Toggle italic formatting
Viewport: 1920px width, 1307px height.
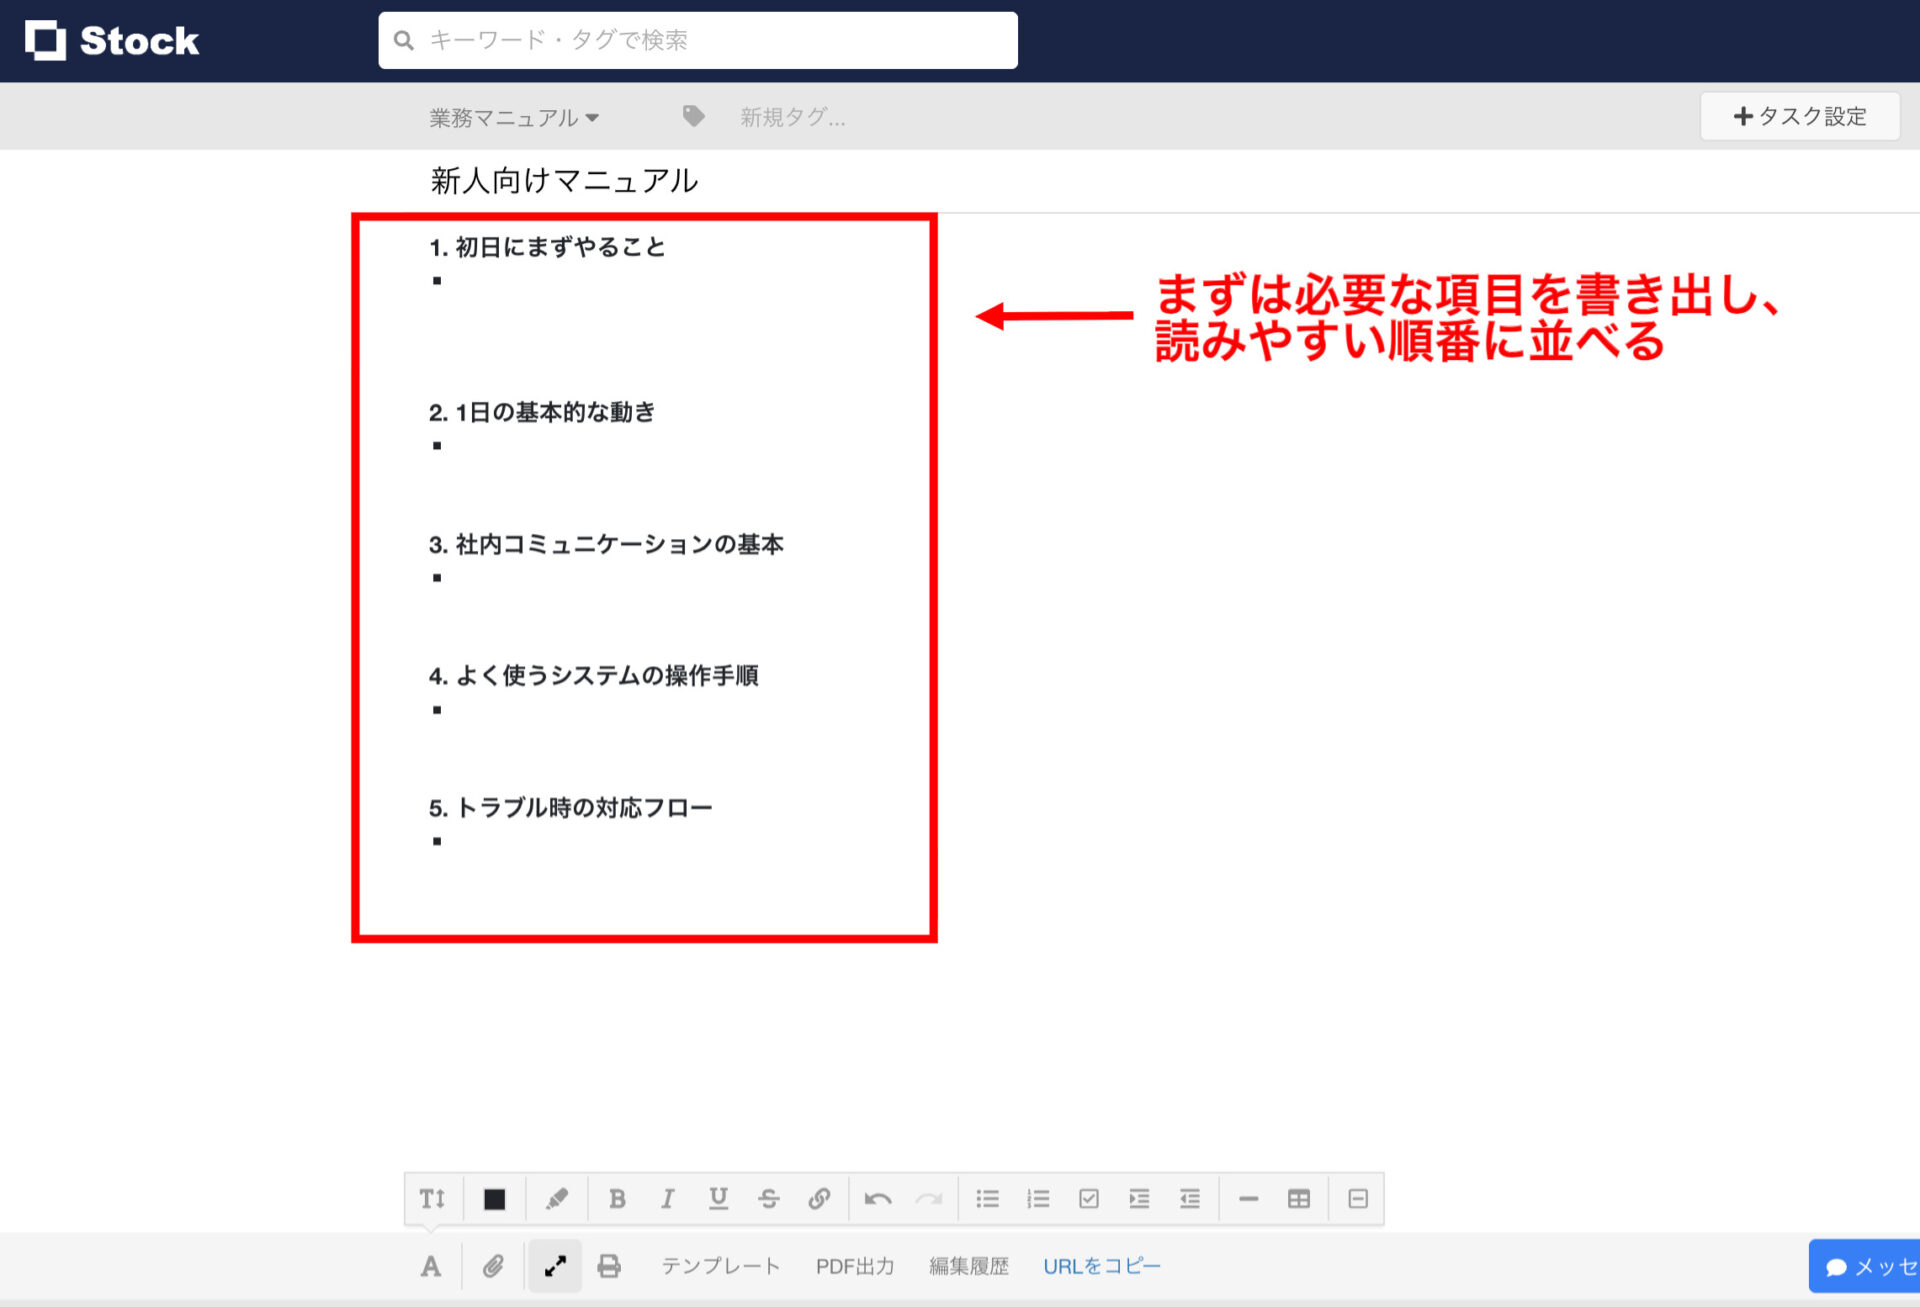[667, 1198]
